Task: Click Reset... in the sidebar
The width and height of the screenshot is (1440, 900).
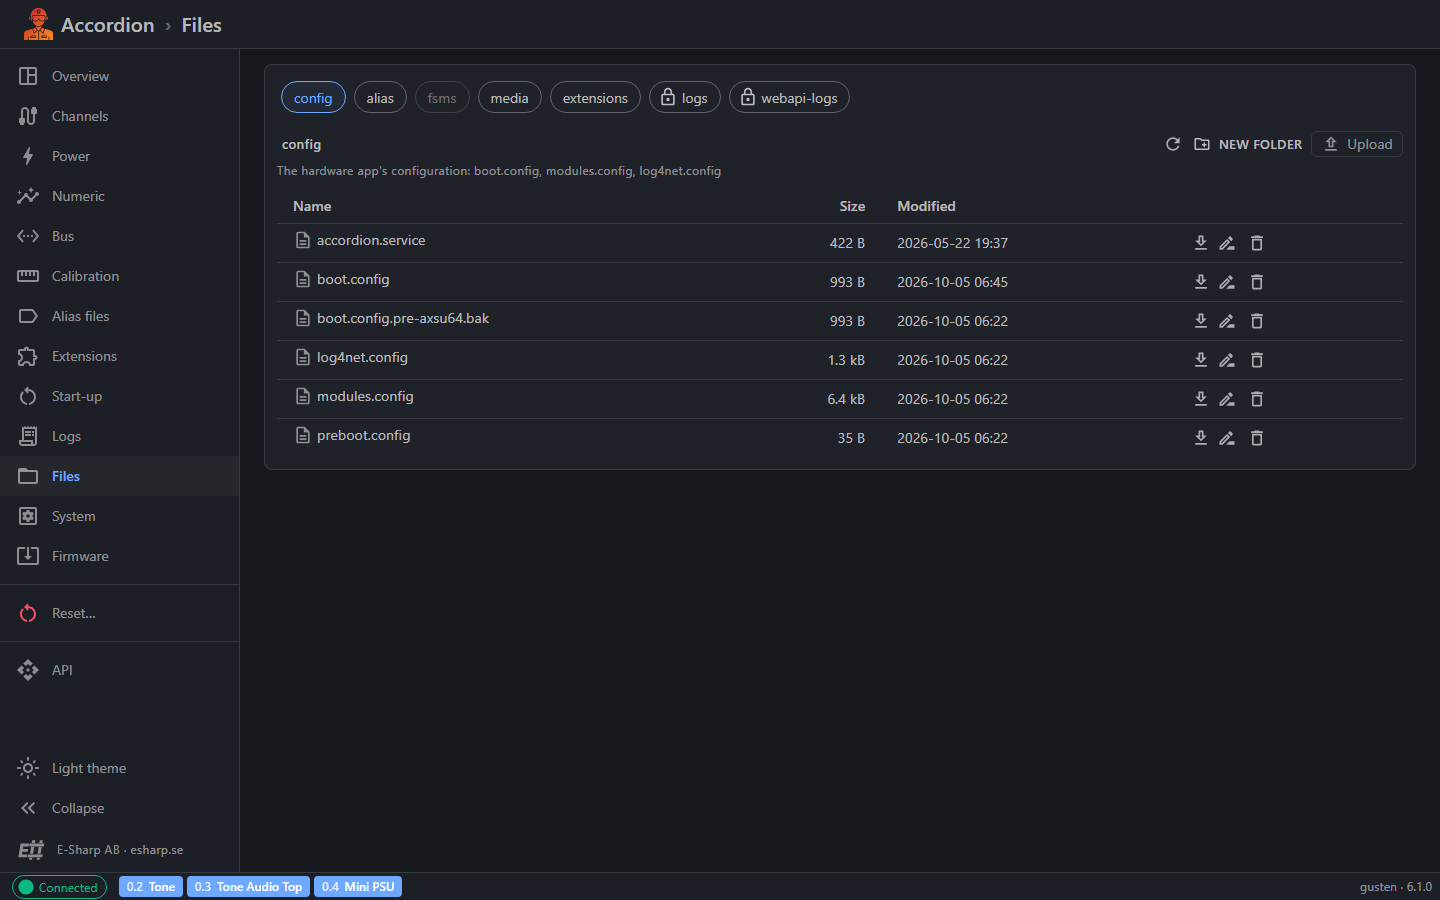Action: (120, 613)
